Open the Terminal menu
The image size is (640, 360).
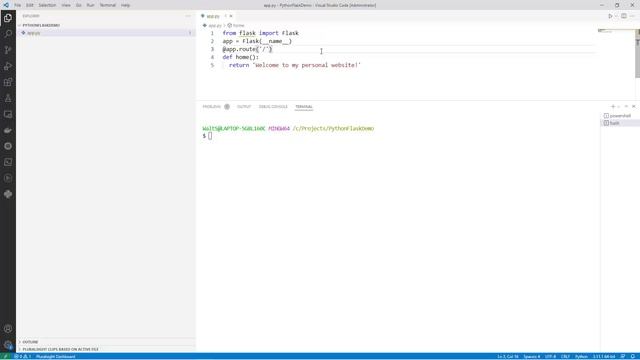tap(108, 5)
